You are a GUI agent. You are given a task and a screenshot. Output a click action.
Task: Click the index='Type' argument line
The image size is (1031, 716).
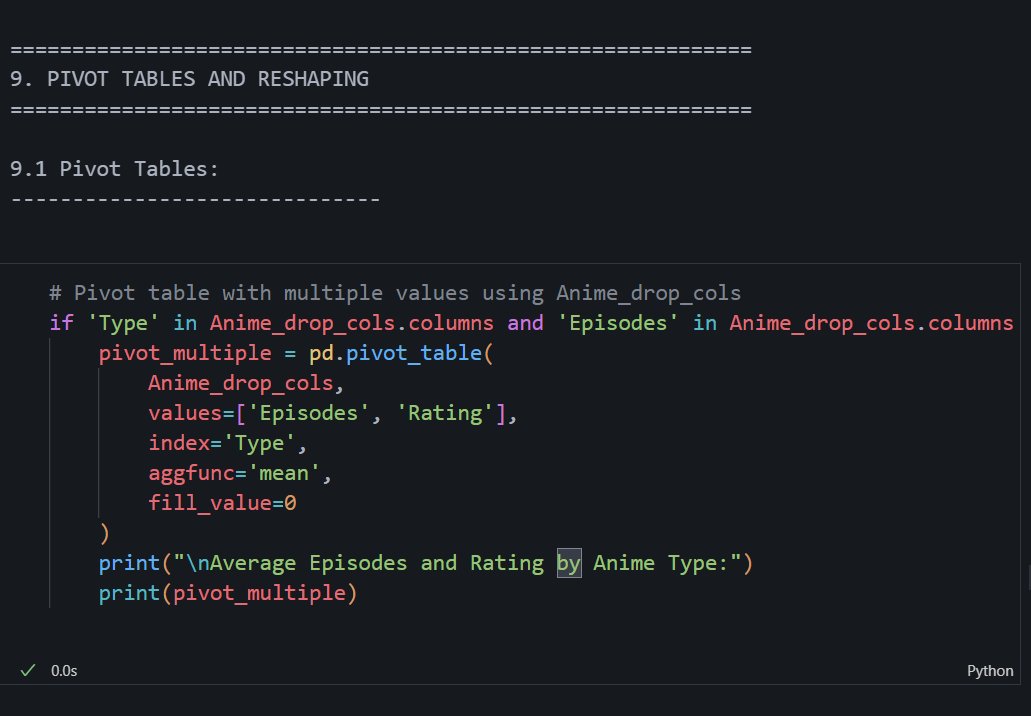228,443
